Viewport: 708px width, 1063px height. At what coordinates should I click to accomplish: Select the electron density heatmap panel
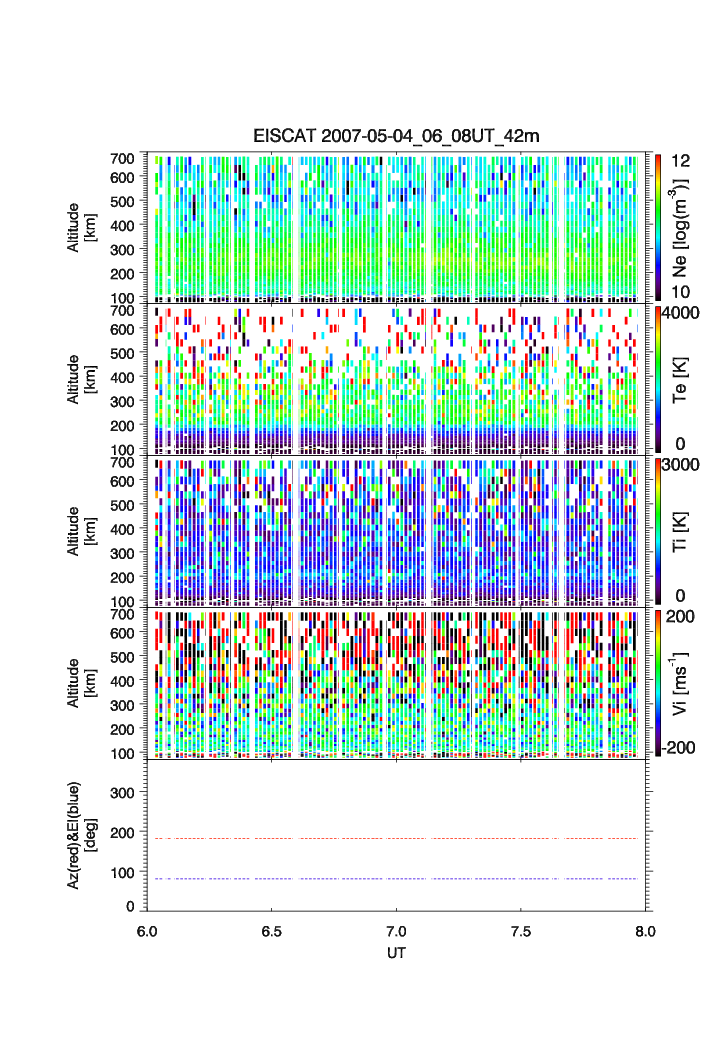[396, 227]
